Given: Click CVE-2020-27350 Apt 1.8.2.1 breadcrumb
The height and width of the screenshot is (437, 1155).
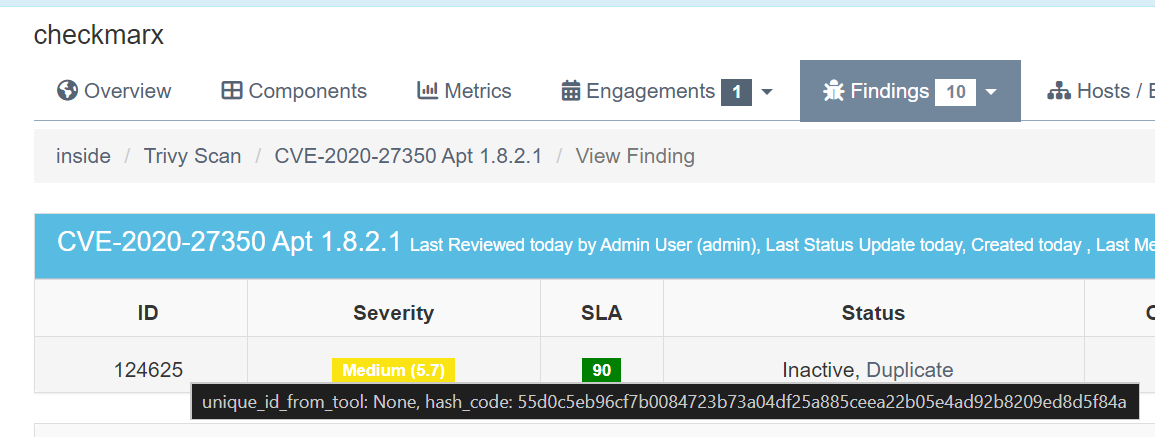Looking at the screenshot, I should [408, 156].
